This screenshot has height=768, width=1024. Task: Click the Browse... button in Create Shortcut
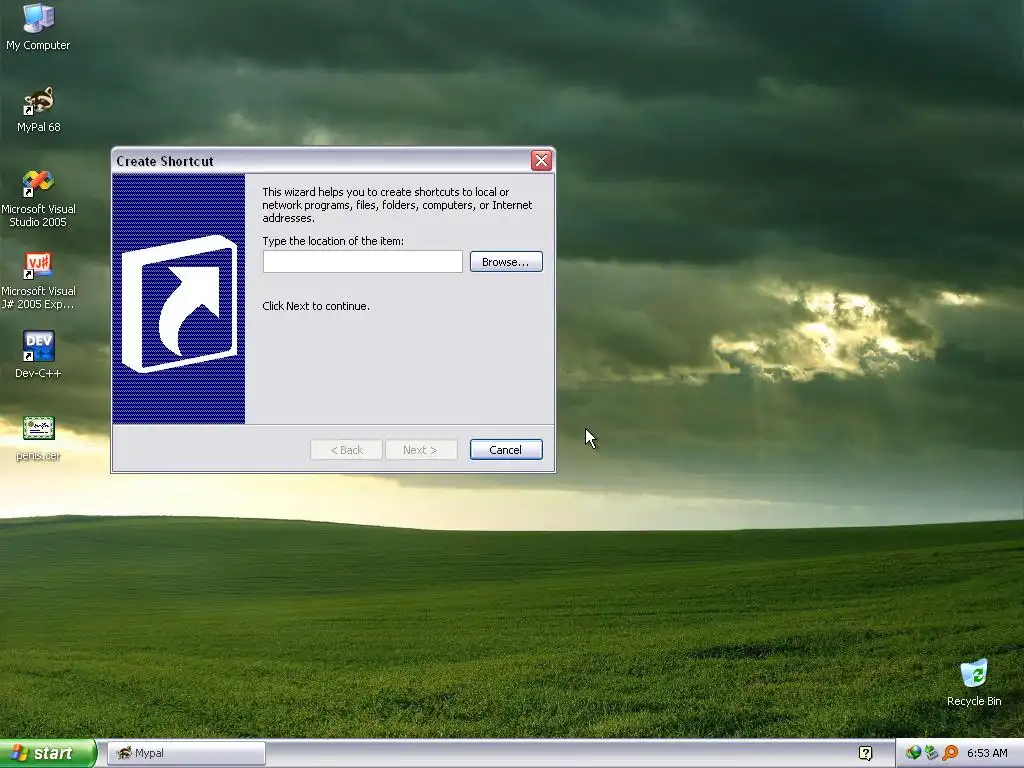tap(506, 262)
